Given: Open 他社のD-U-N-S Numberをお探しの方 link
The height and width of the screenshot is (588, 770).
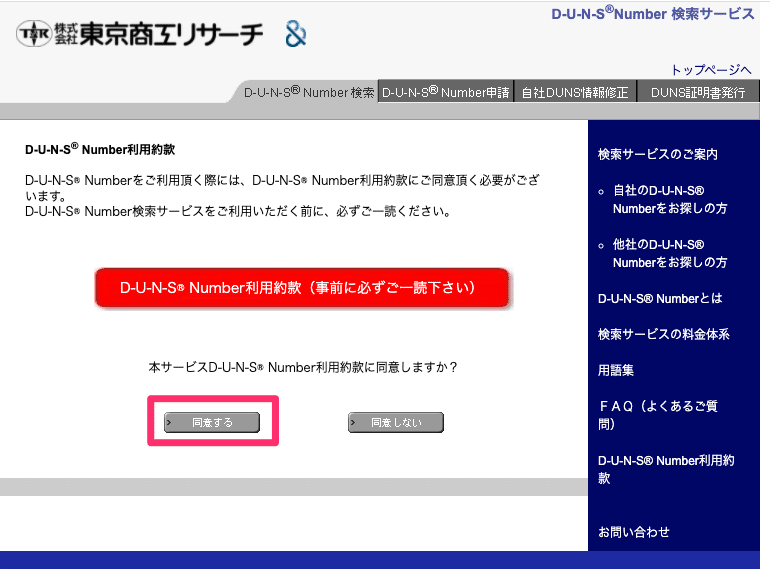Looking at the screenshot, I should click(670, 253).
